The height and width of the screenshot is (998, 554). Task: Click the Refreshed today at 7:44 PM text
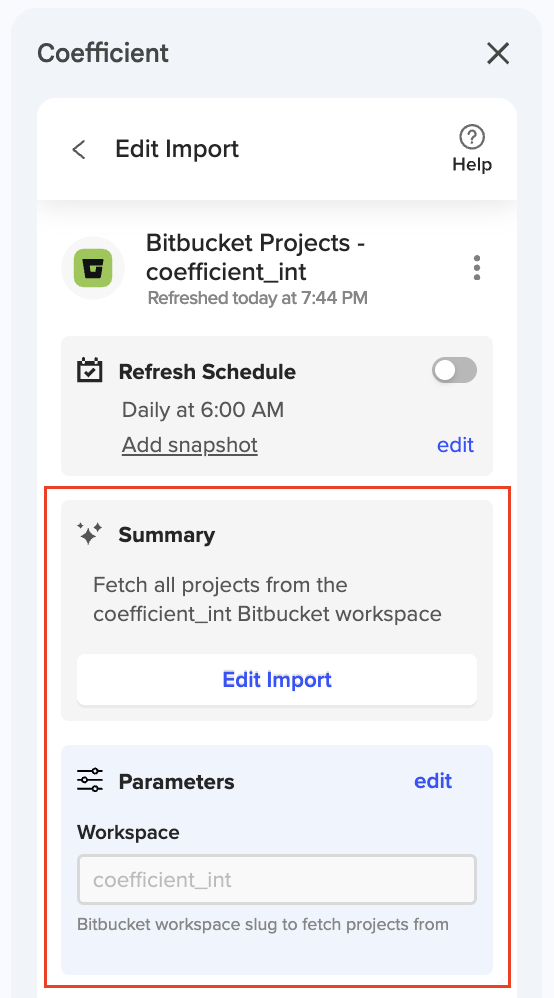coord(257,298)
